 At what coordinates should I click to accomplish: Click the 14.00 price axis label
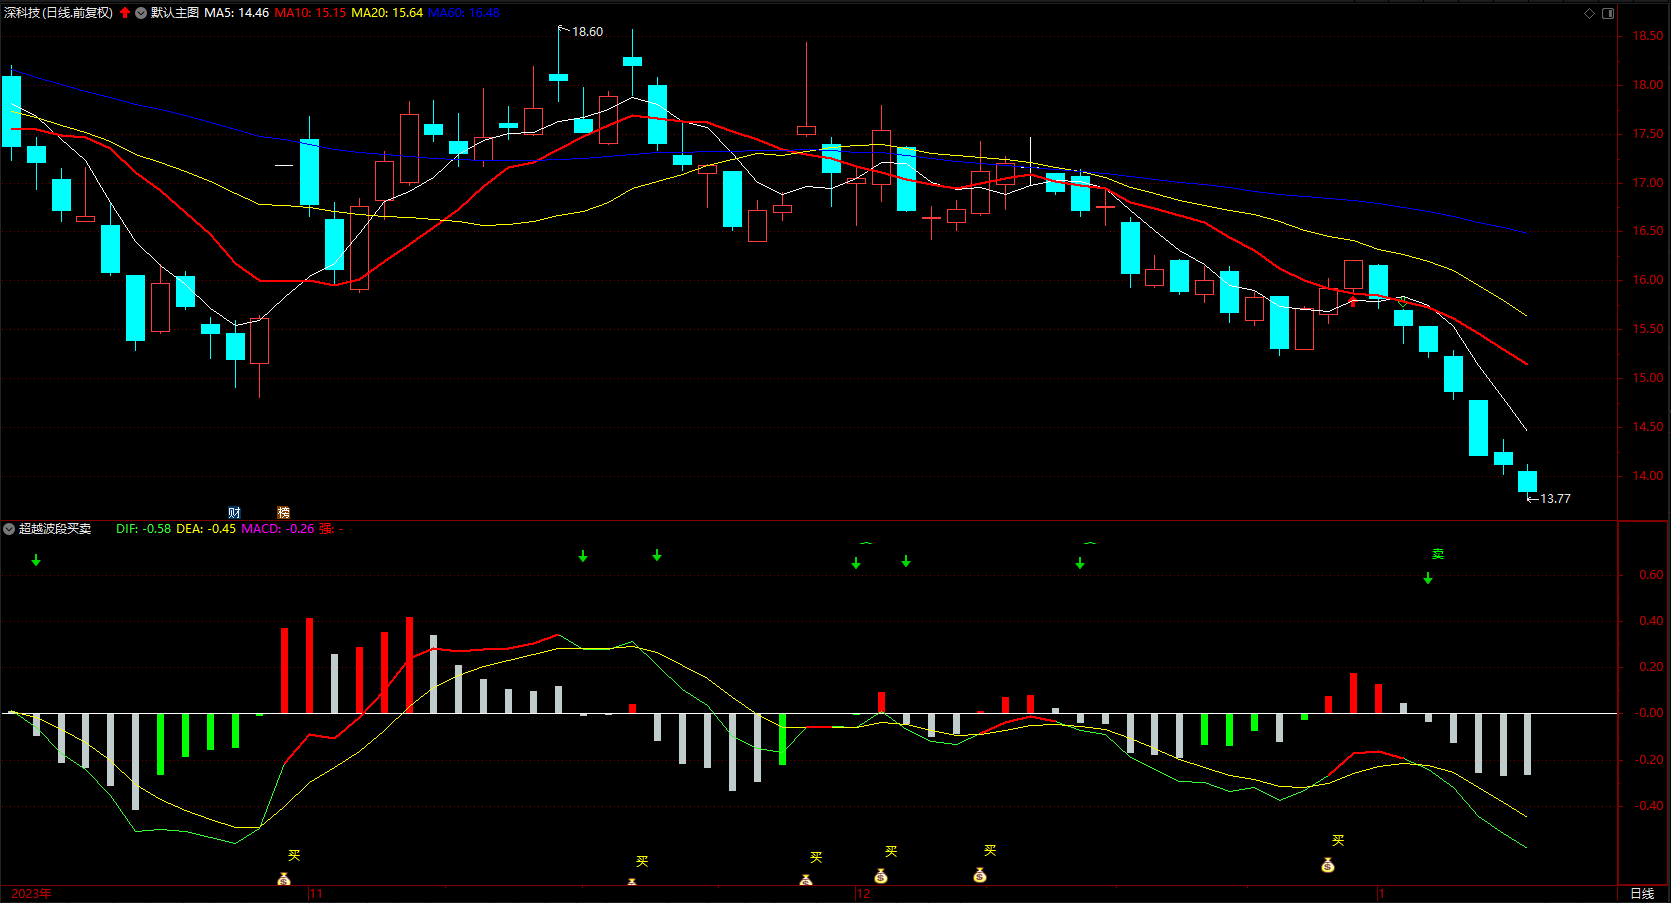coord(1648,476)
